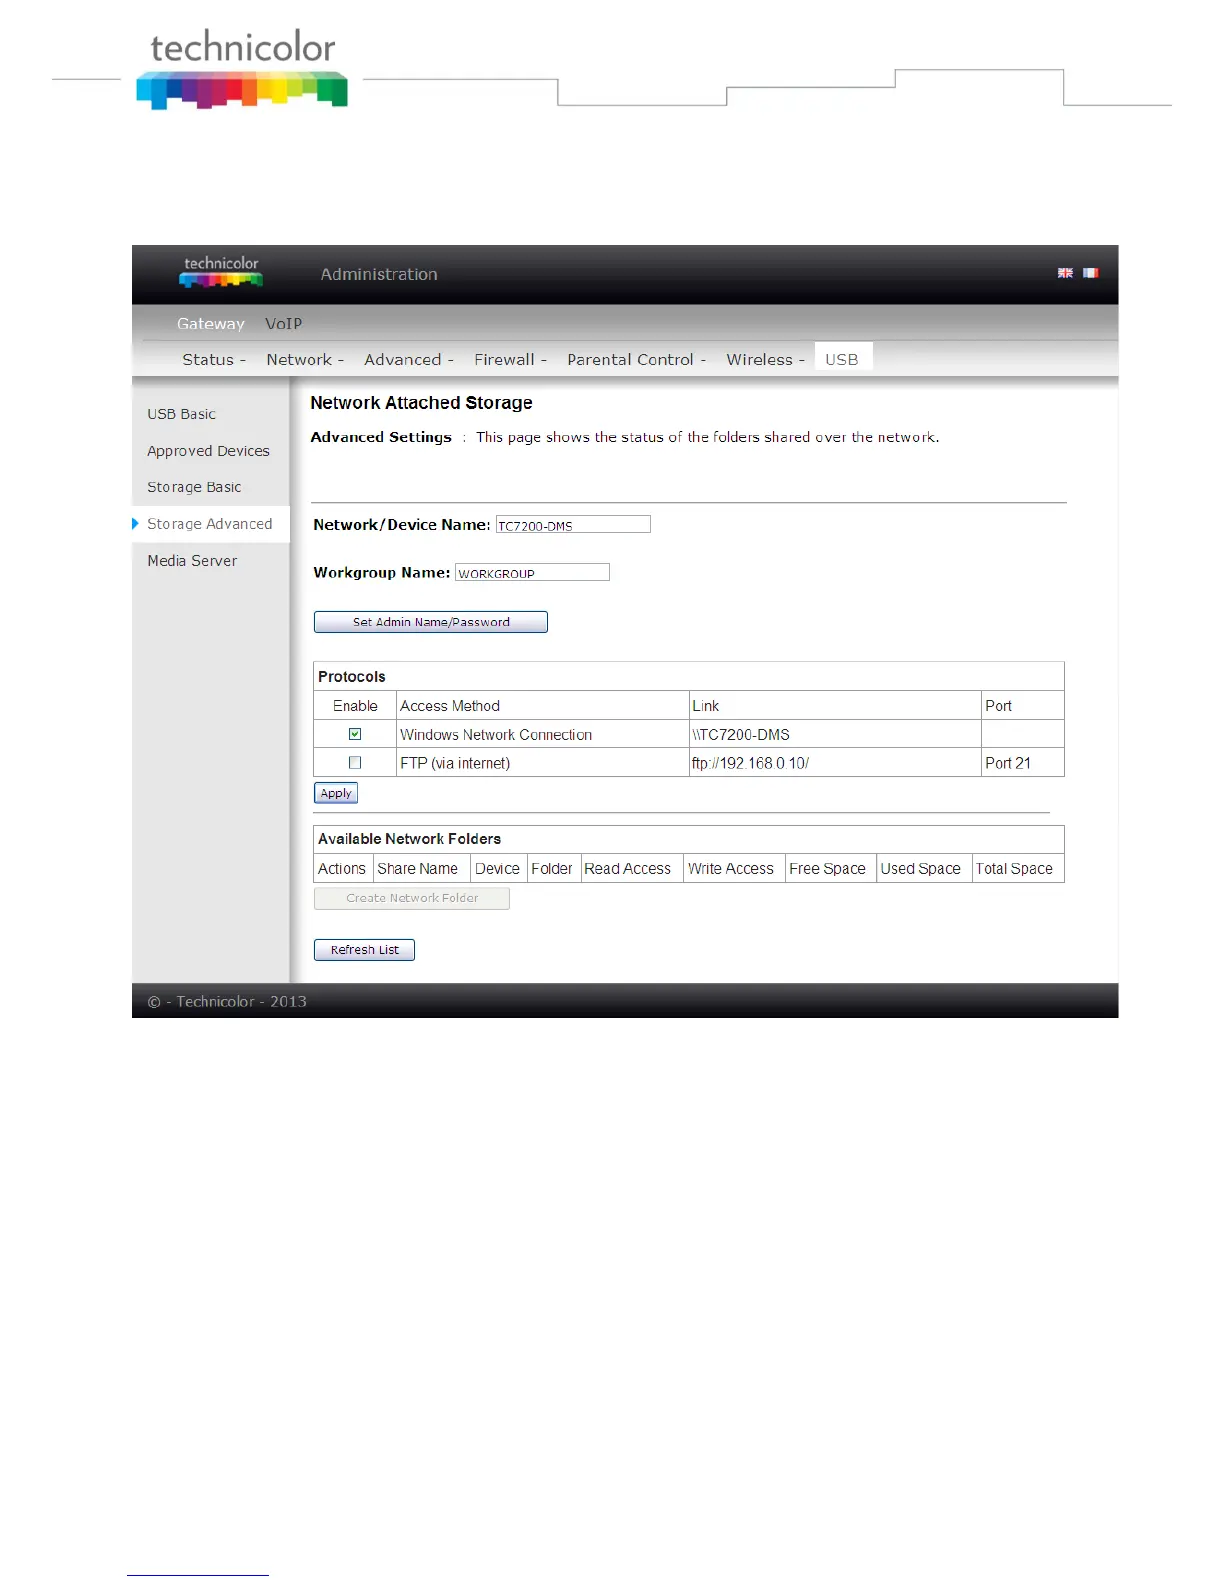Click the Device column header

point(497,869)
